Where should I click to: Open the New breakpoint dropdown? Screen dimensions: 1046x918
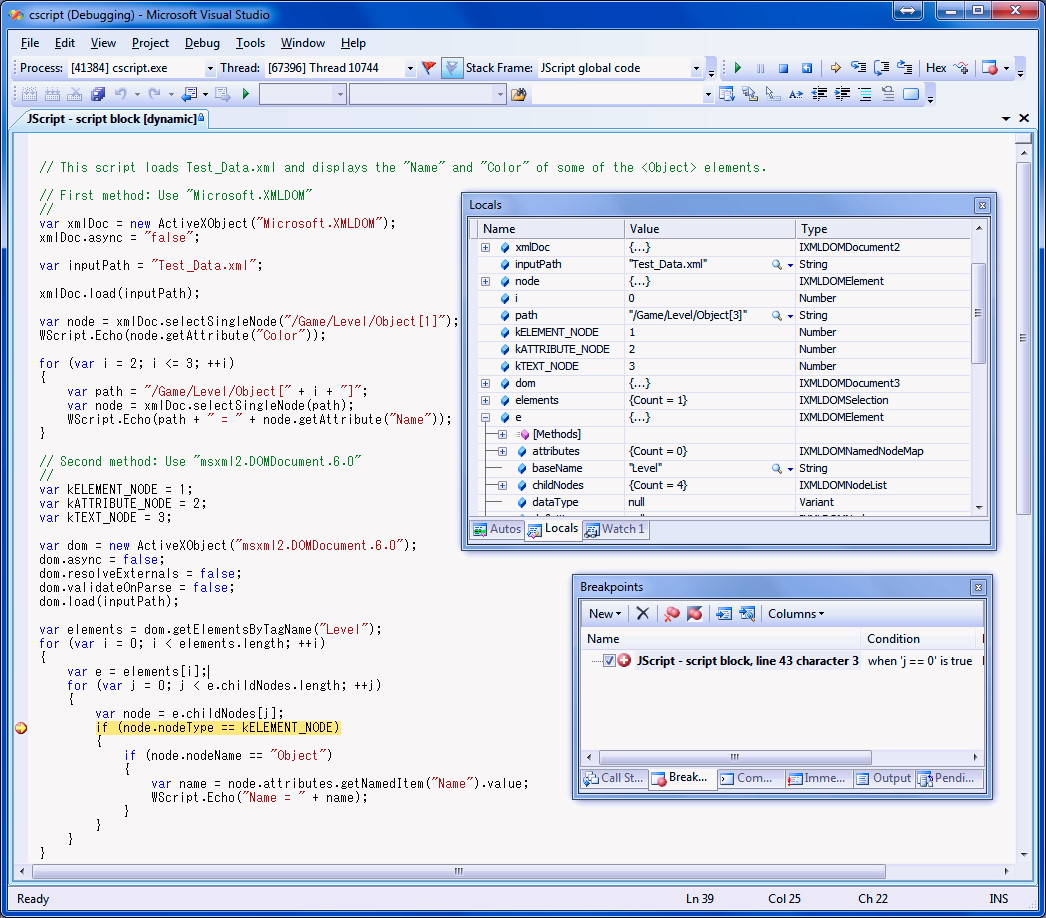[x=605, y=613]
